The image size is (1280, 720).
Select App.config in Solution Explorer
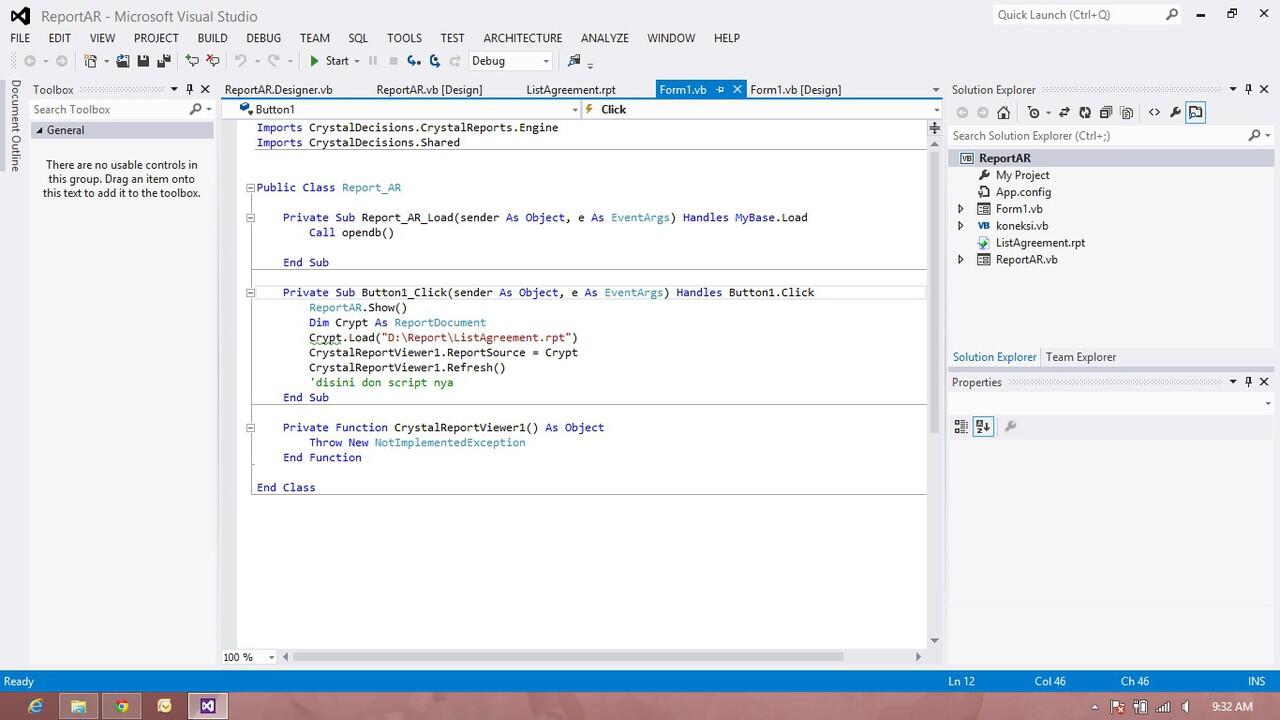click(1023, 192)
